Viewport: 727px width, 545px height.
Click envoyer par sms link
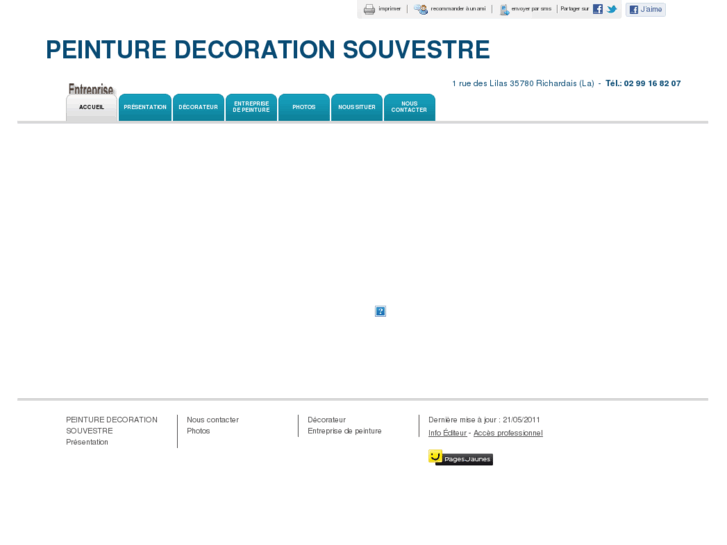[531, 9]
